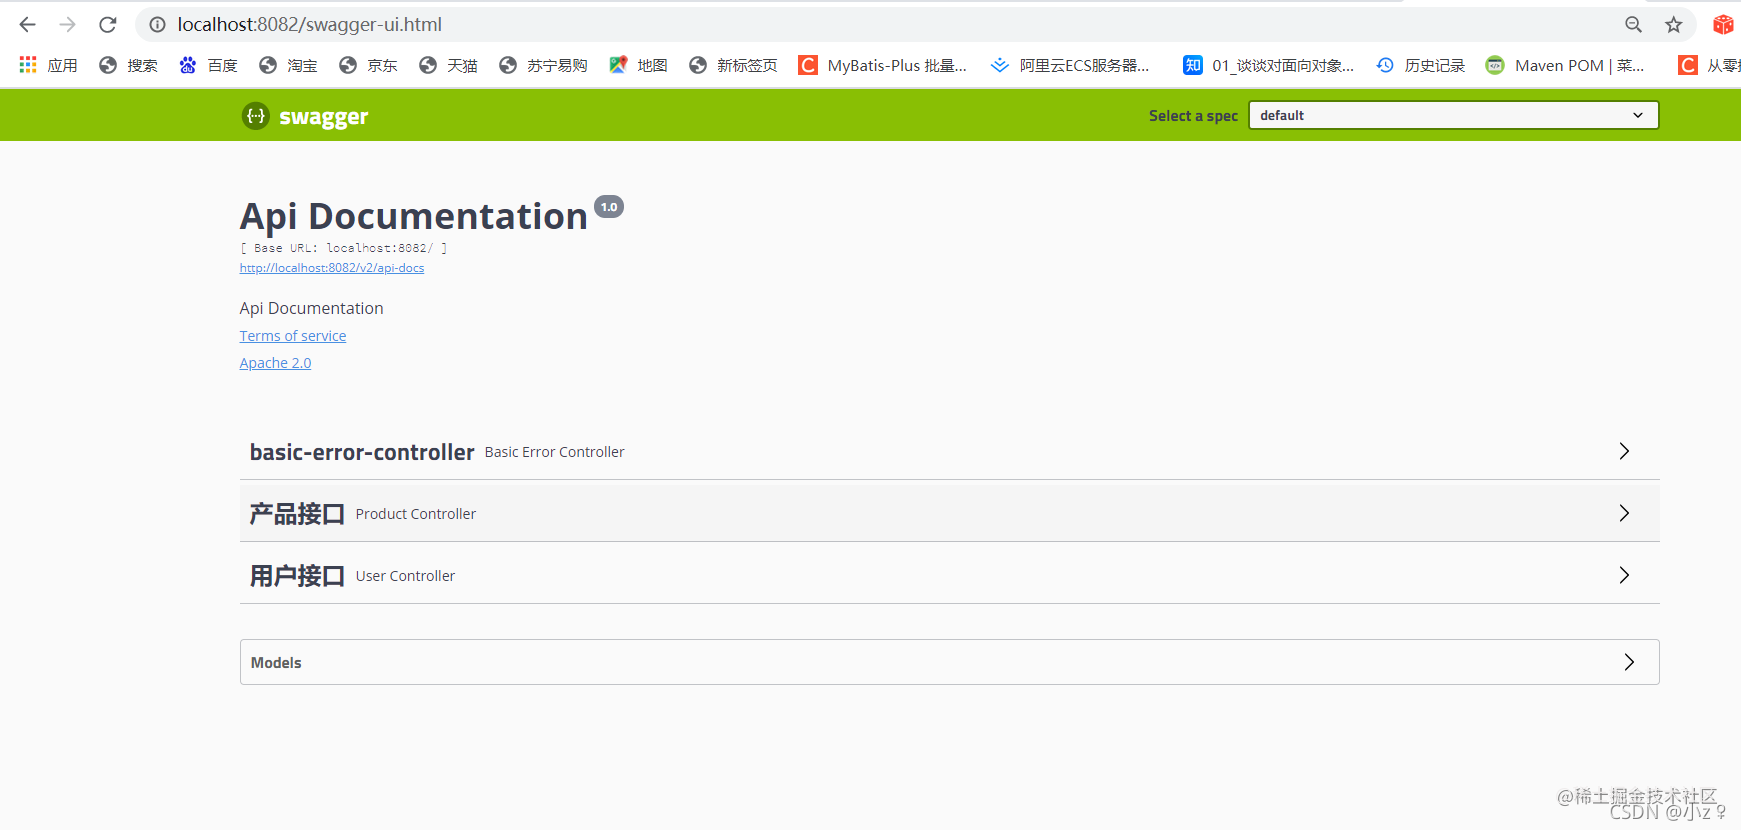Viewport: 1741px width, 830px height.
Task: Open the 苏宁易购 bookmark
Action: coord(543,65)
